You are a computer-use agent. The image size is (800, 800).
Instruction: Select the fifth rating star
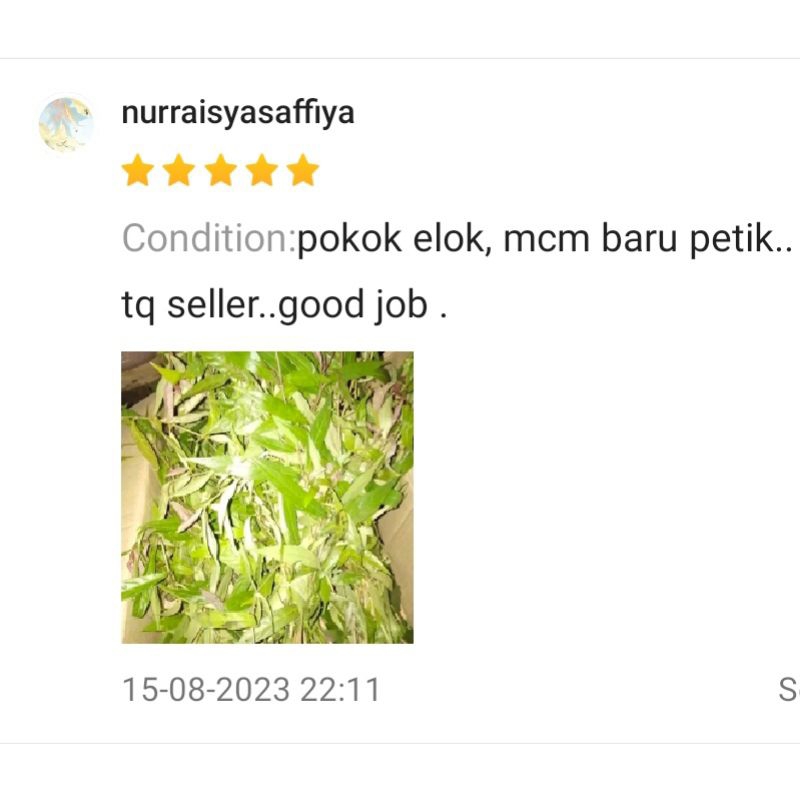tap(303, 170)
